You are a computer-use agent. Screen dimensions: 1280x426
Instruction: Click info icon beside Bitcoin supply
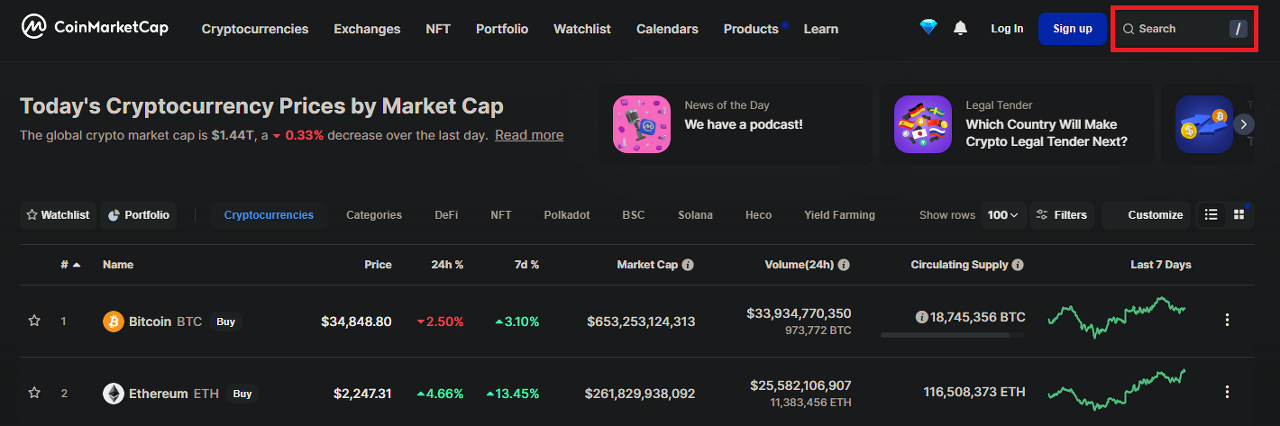(x=921, y=317)
